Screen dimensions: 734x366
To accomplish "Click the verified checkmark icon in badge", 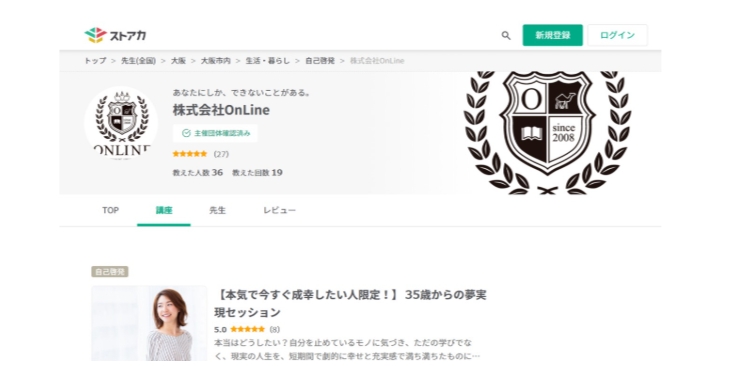I will click(186, 133).
